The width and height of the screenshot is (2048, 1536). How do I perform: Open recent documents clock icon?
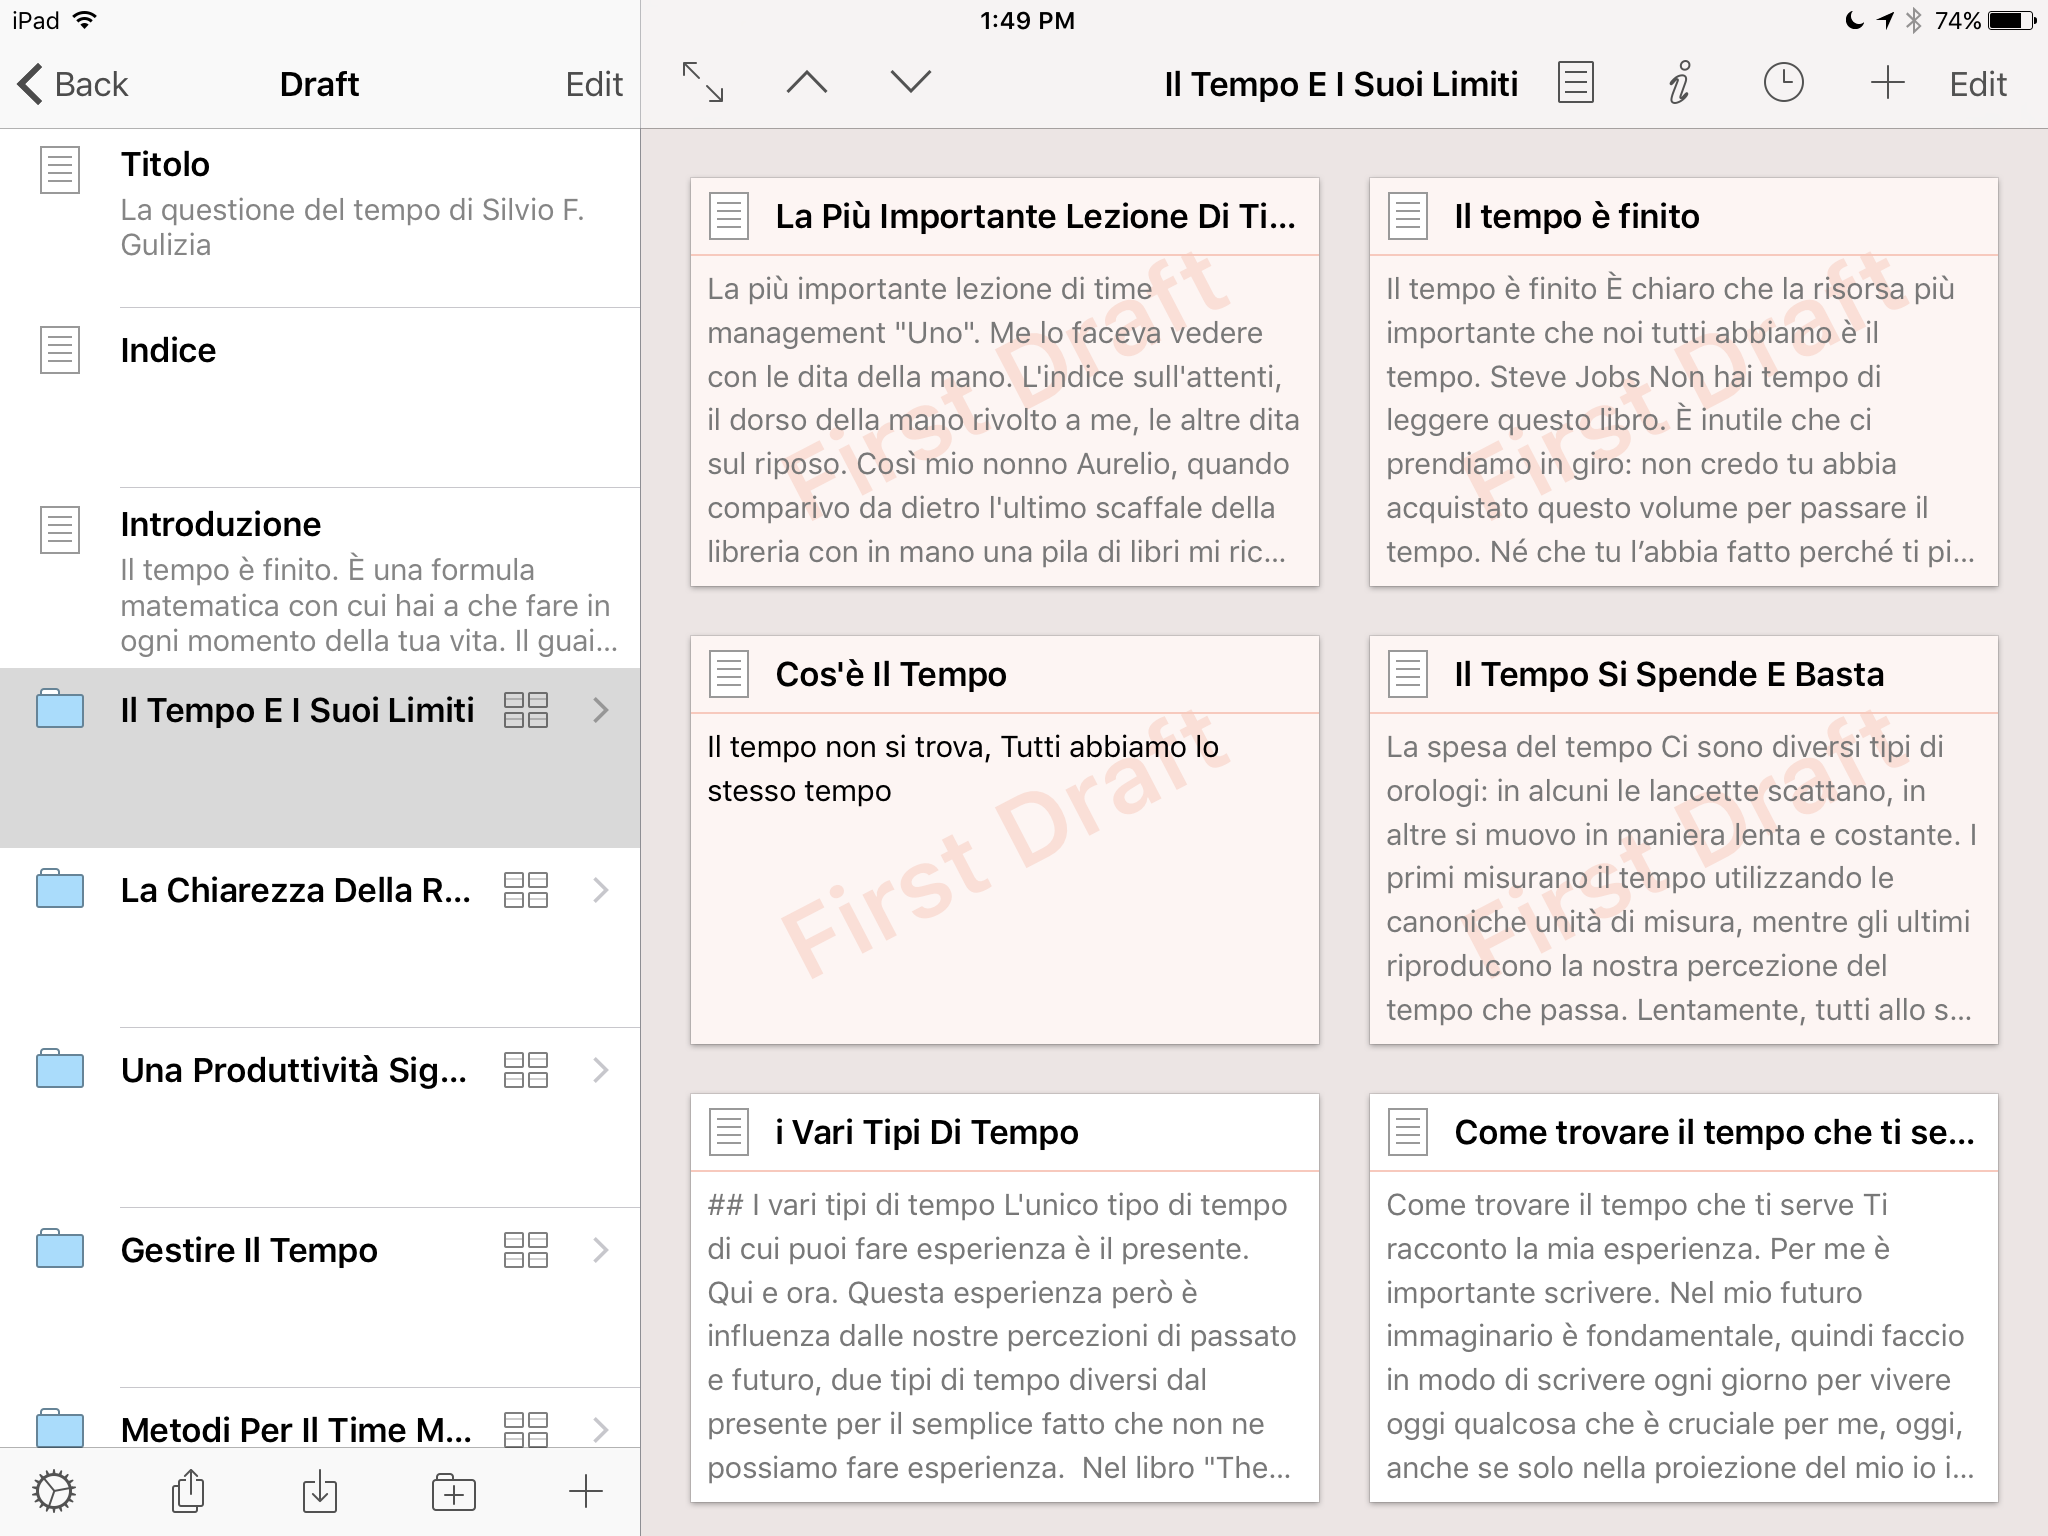[1783, 82]
